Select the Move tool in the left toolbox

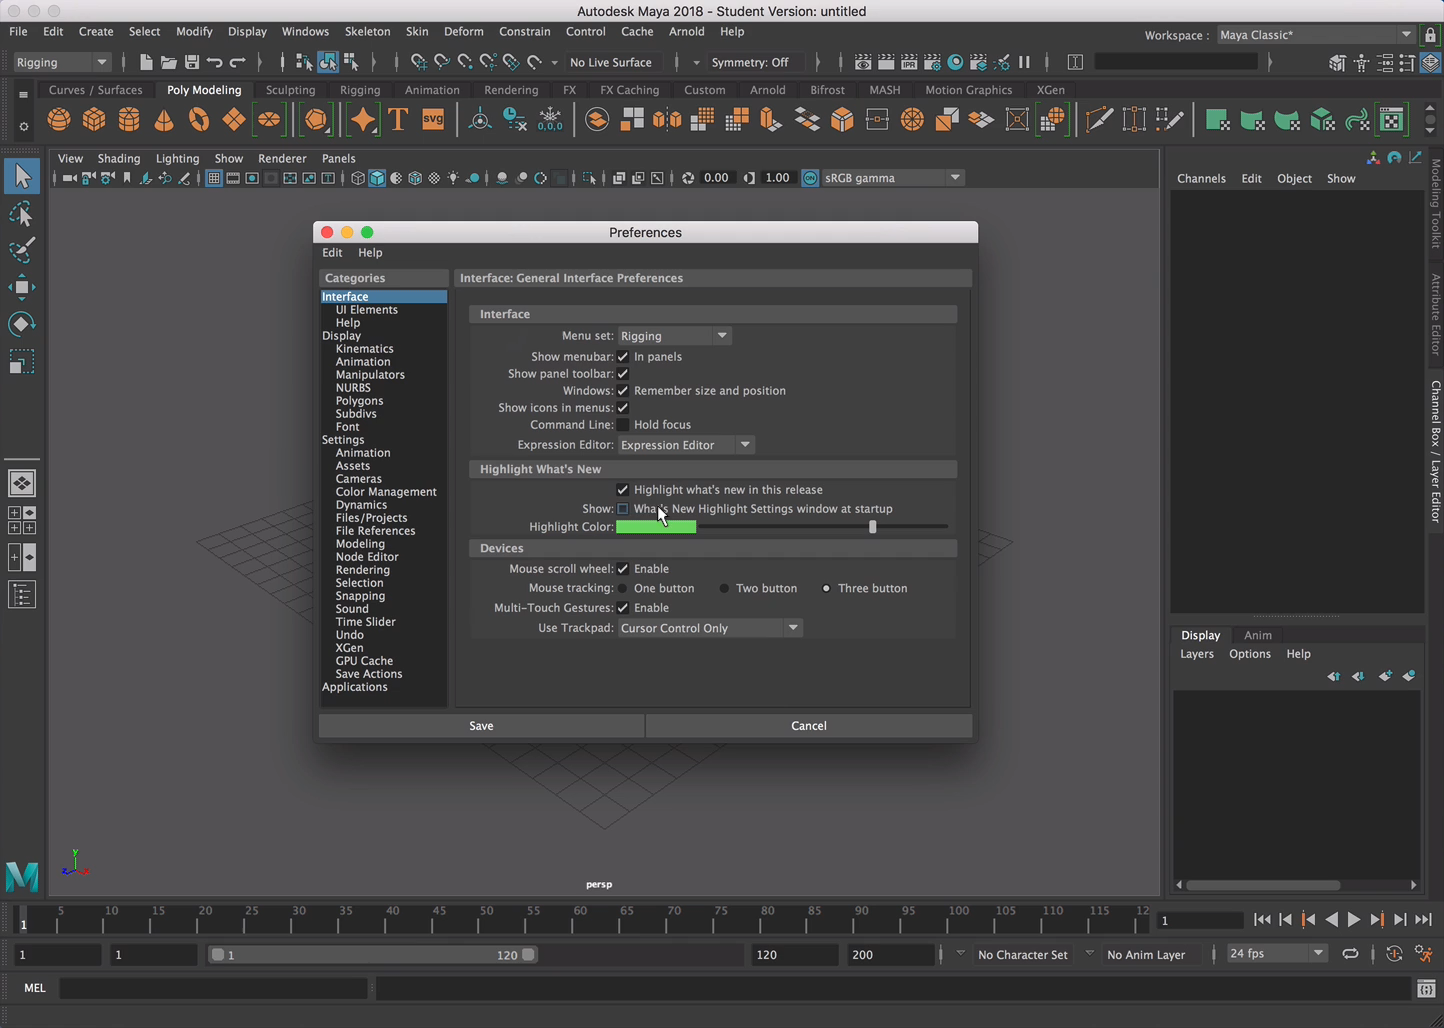(21, 288)
